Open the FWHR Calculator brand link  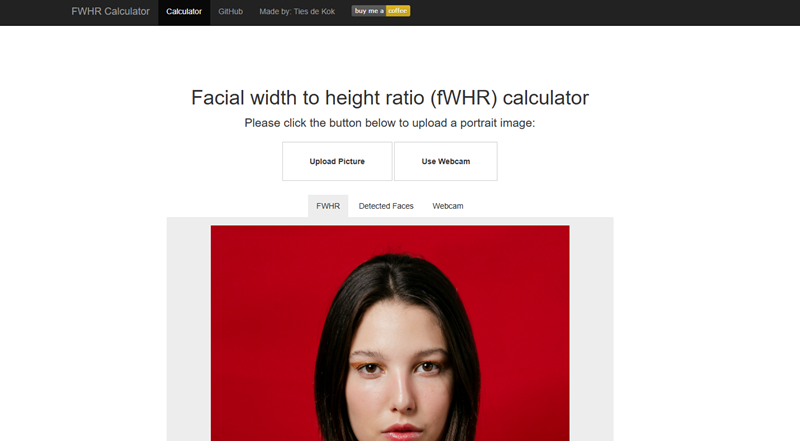coord(110,11)
